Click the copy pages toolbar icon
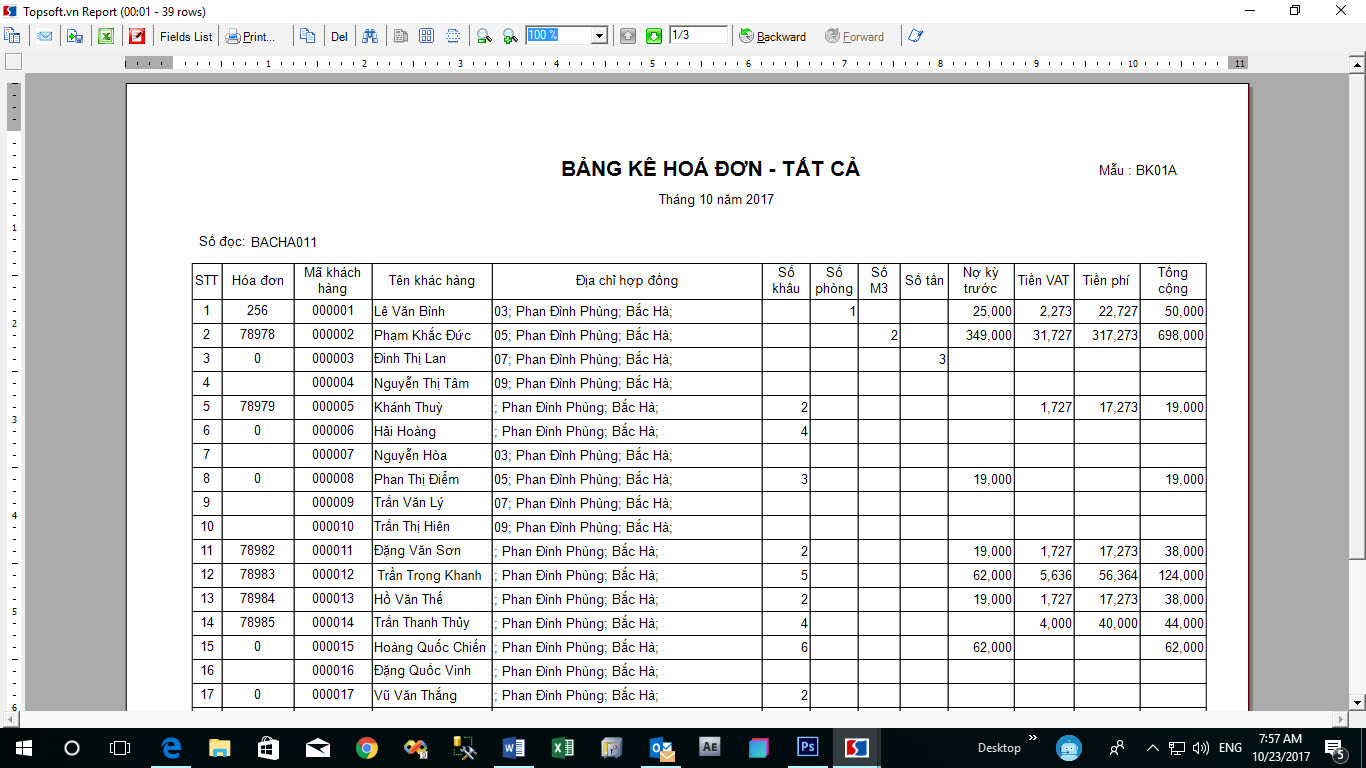 (x=308, y=36)
